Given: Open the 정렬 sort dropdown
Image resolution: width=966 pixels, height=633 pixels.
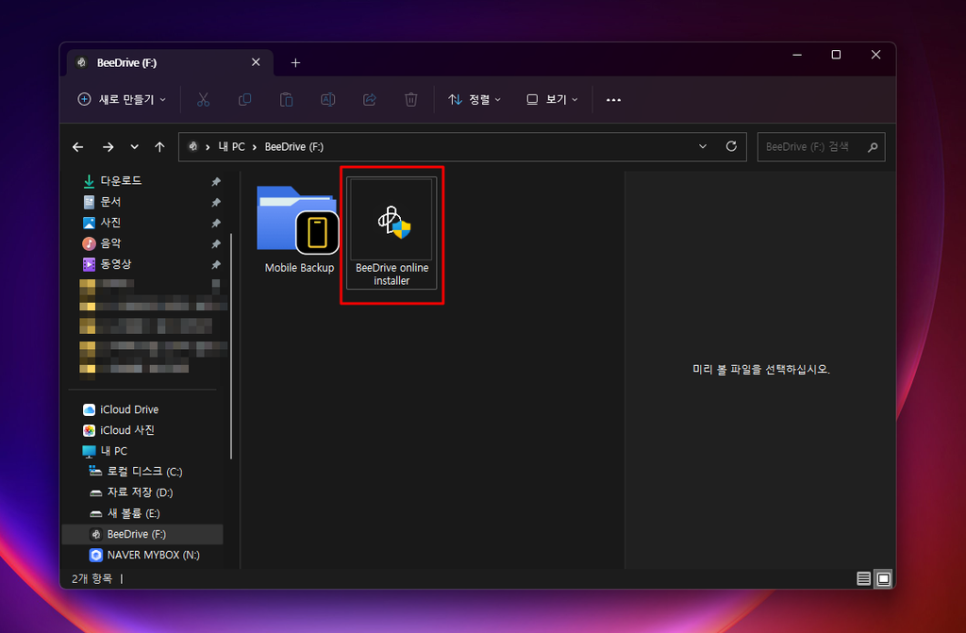Looking at the screenshot, I should pos(474,99).
